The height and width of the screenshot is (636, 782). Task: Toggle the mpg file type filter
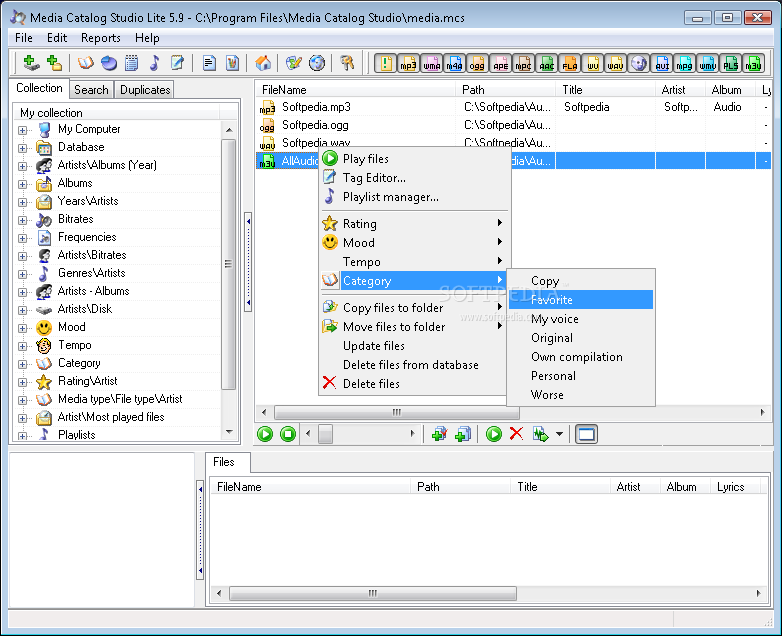pyautogui.click(x=684, y=63)
